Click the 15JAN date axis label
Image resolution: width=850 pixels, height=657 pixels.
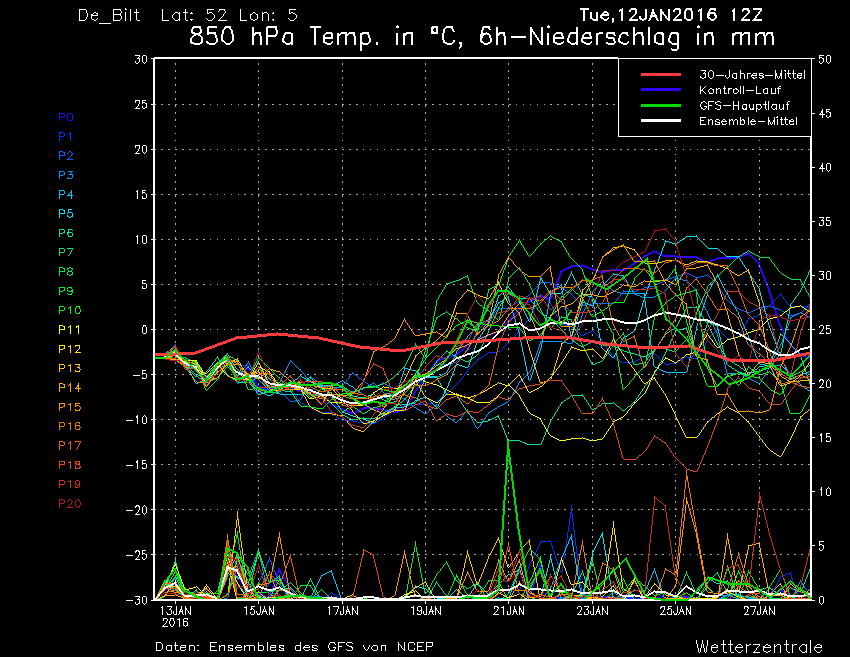coord(259,611)
